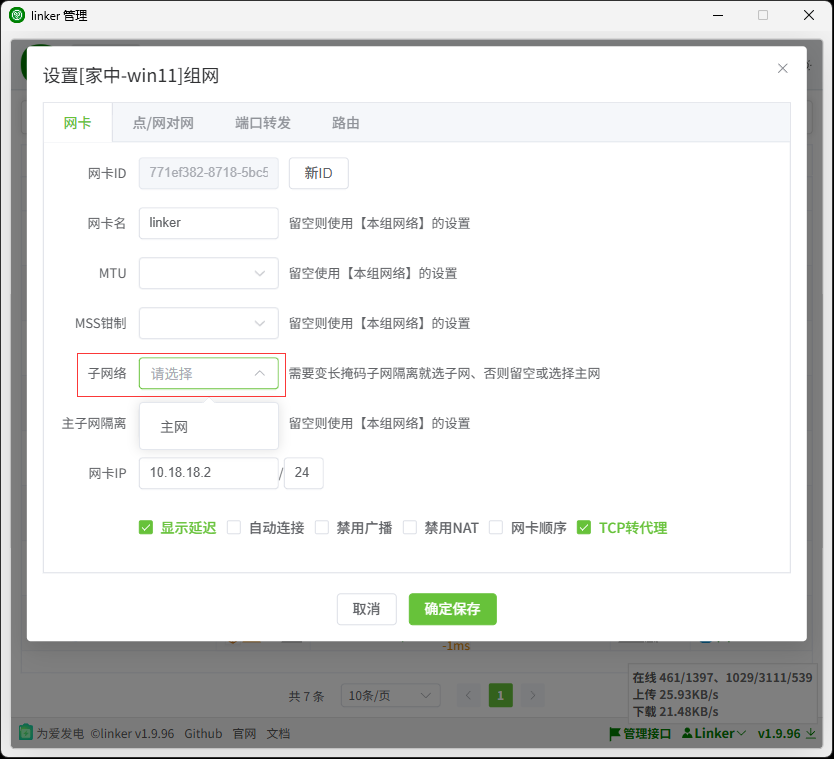Click the download icon beside v1.9.96

811,734
